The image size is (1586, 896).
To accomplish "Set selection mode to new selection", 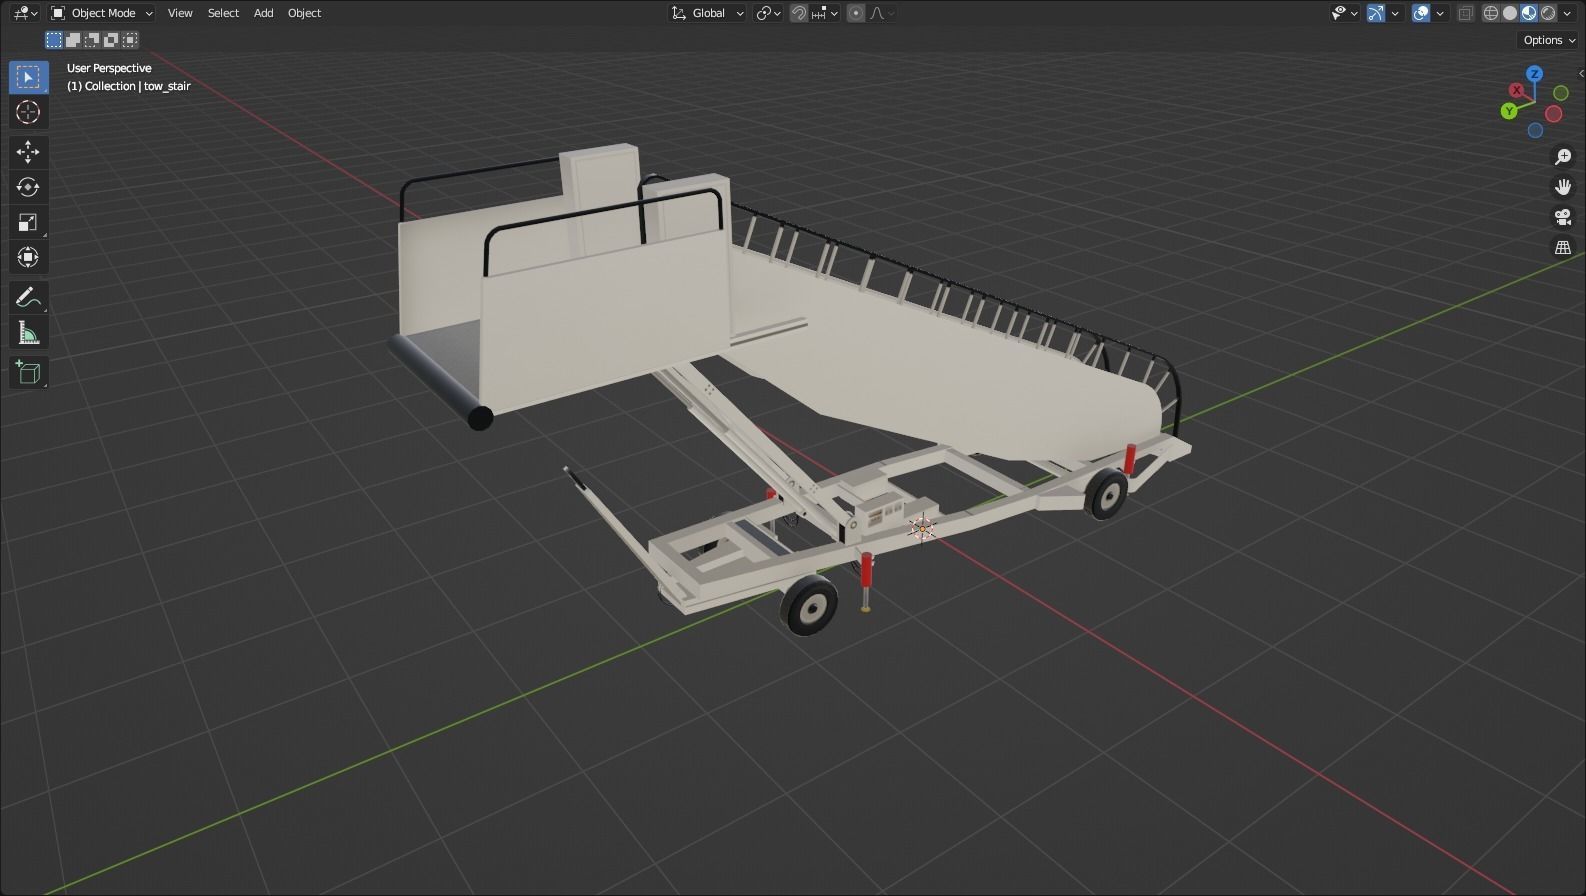I will 54,40.
